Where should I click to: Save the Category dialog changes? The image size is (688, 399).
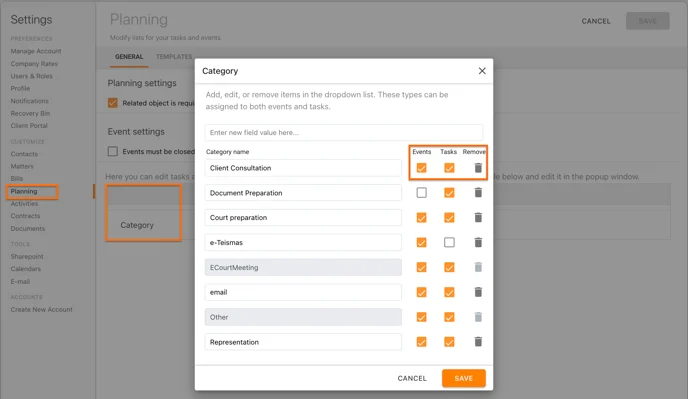pos(463,378)
